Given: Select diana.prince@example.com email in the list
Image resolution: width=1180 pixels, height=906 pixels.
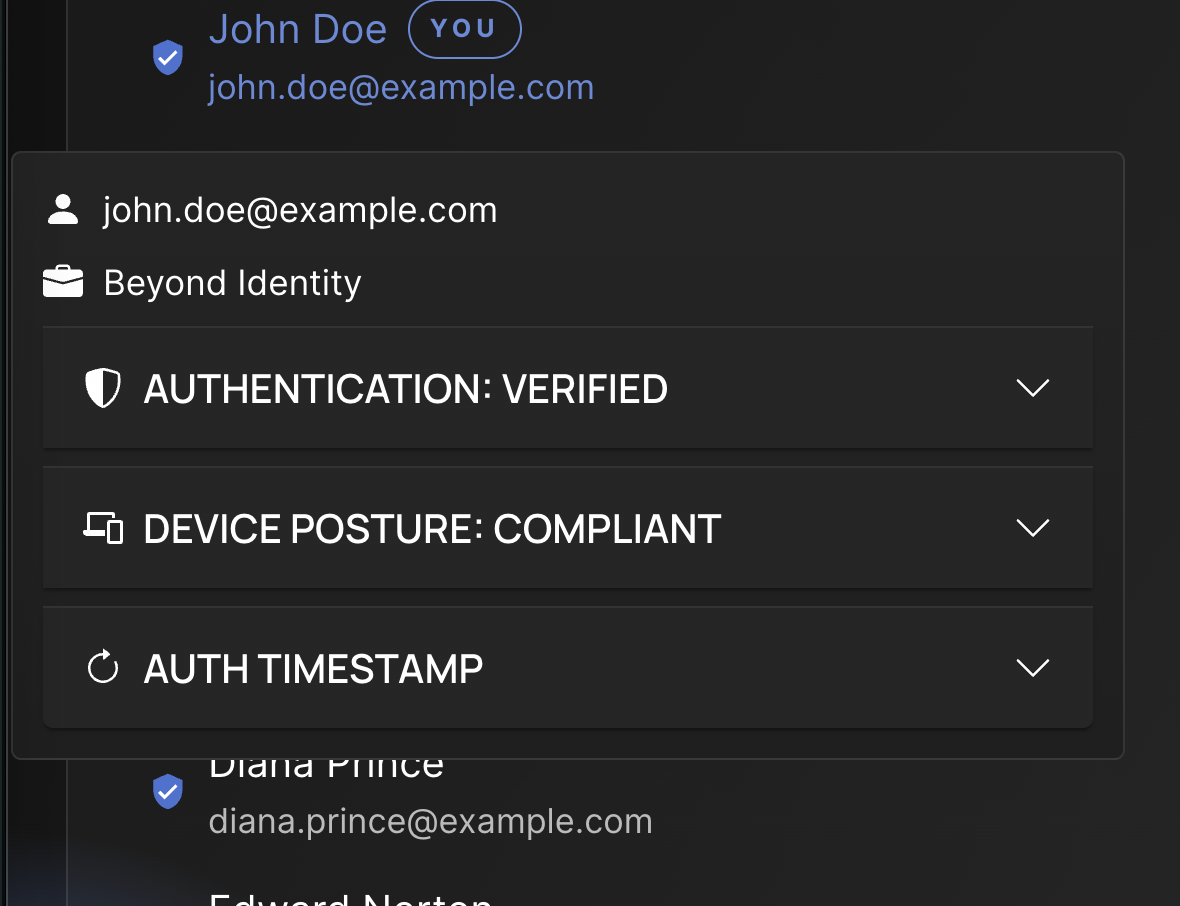Looking at the screenshot, I should coord(430,821).
